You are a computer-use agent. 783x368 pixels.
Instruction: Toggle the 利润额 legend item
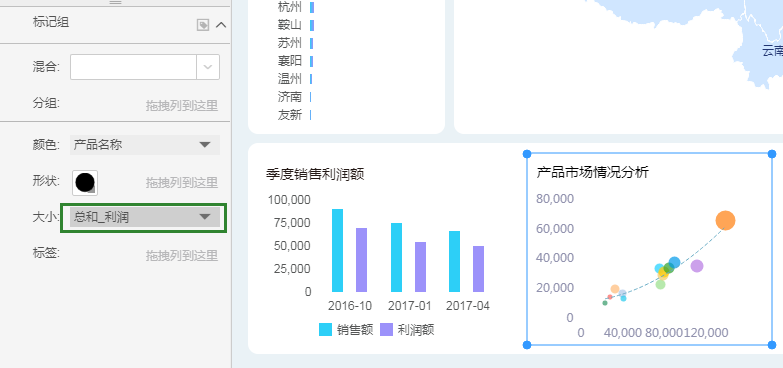point(407,330)
